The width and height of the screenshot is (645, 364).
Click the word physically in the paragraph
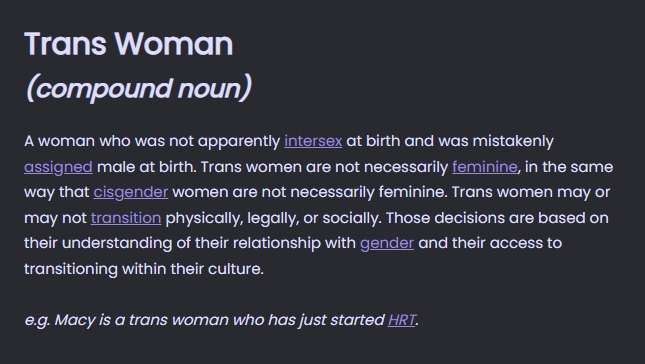pos(204,218)
